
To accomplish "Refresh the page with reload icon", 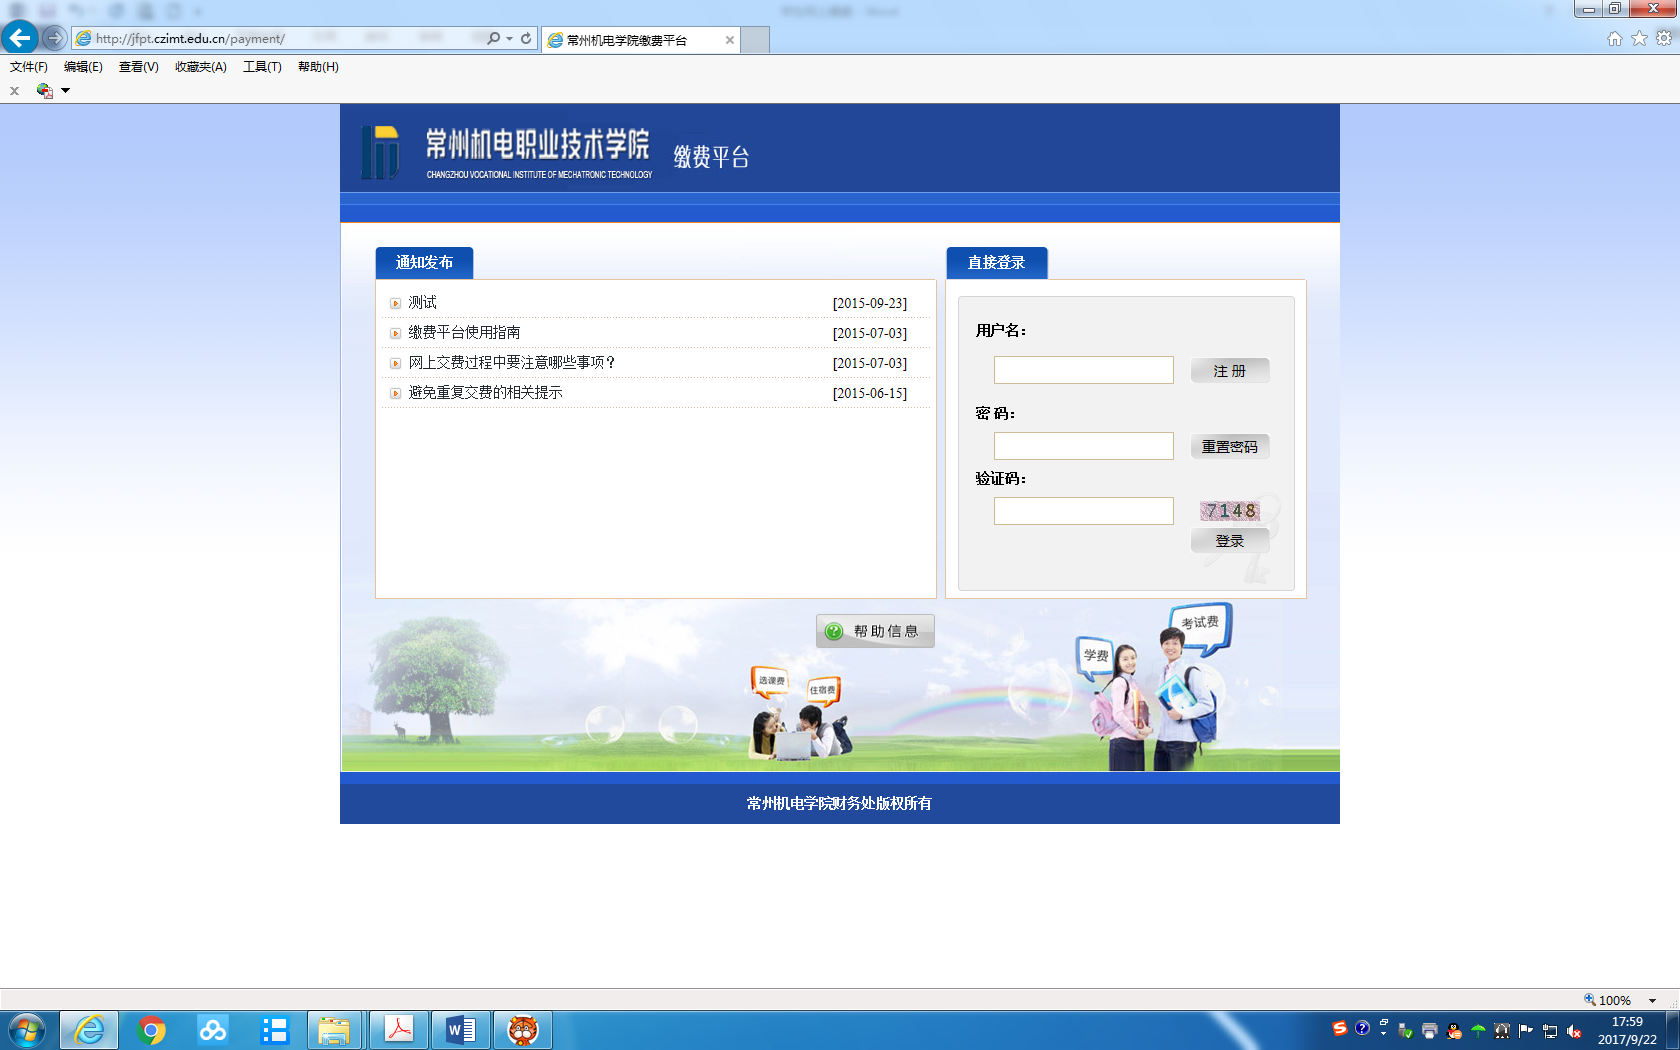I will coord(526,38).
